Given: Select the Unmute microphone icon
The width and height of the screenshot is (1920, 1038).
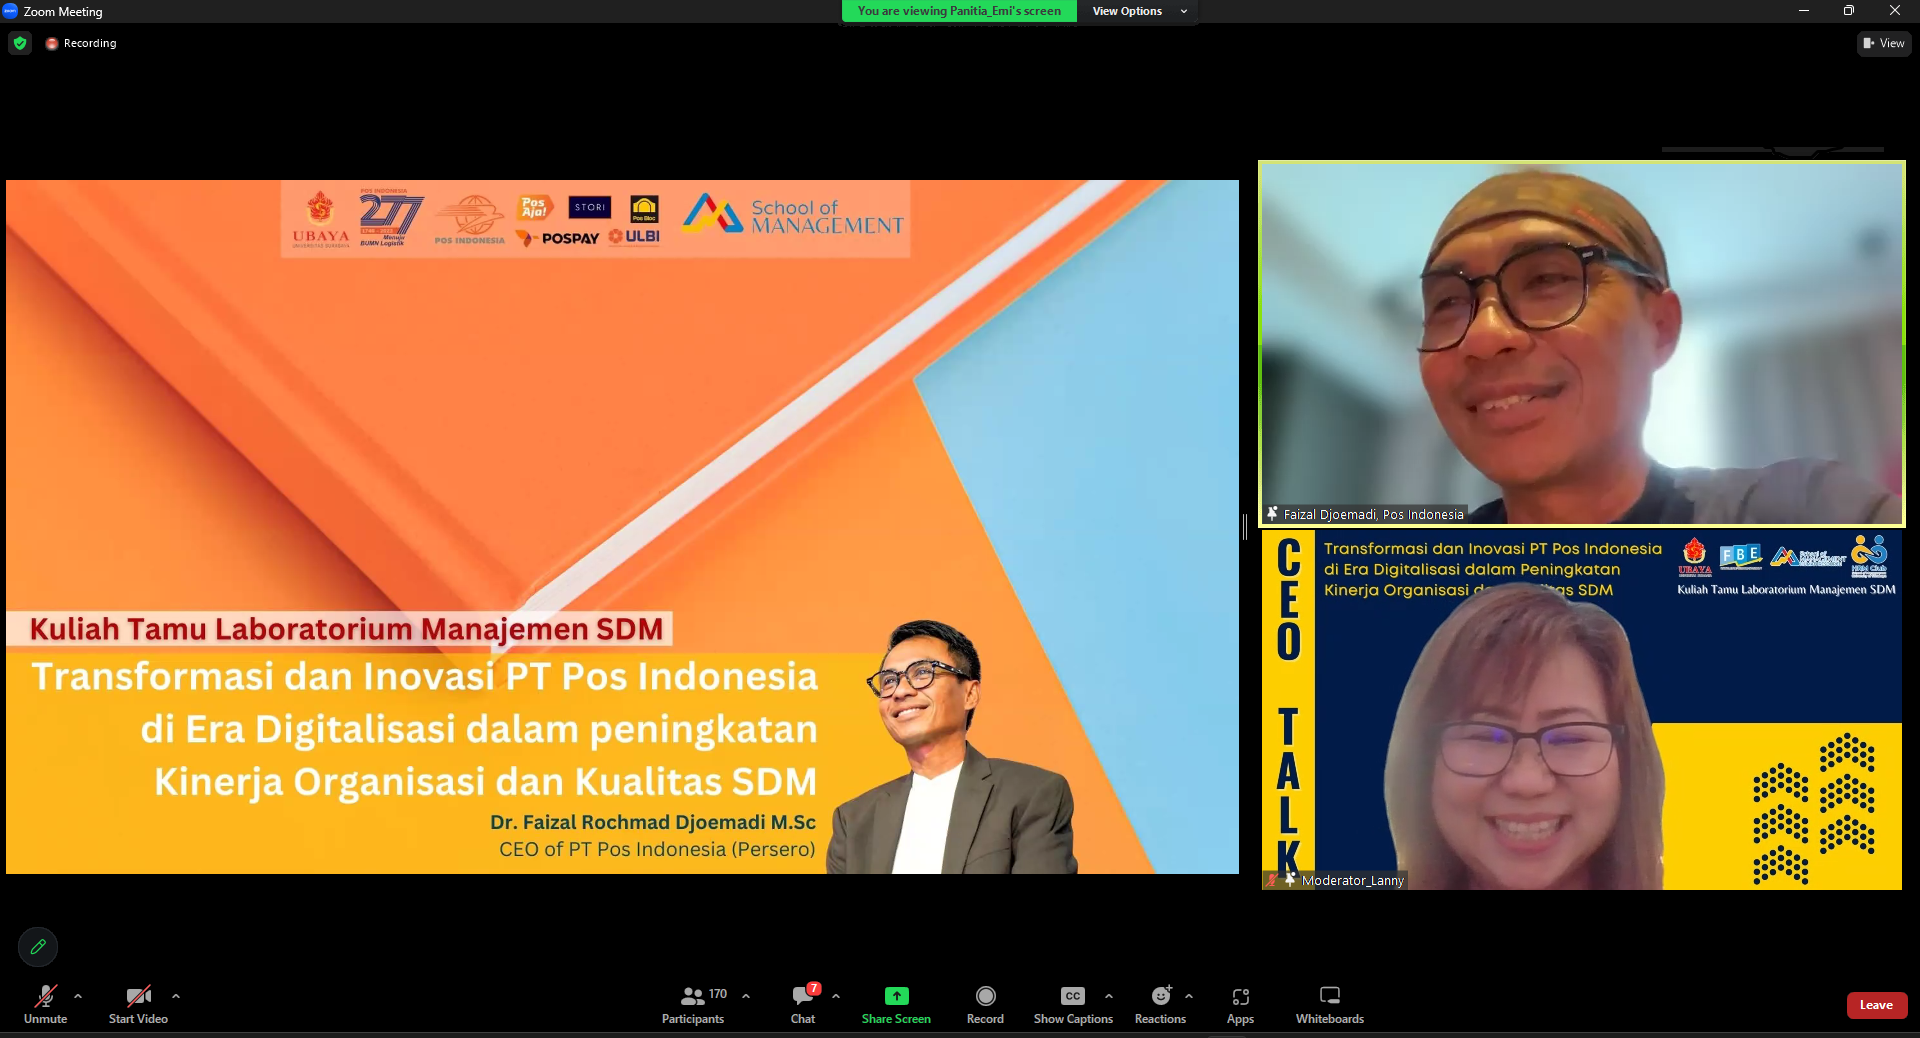Looking at the screenshot, I should tap(45, 995).
